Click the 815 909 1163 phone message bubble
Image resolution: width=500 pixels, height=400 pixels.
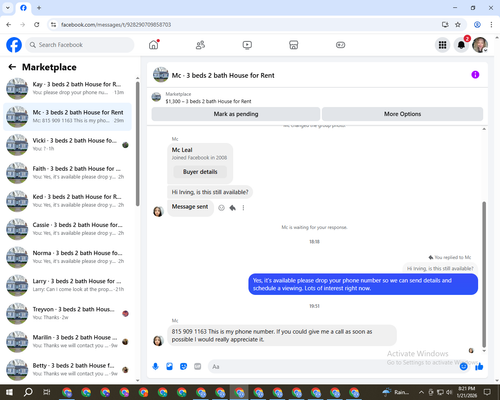pos(282,335)
